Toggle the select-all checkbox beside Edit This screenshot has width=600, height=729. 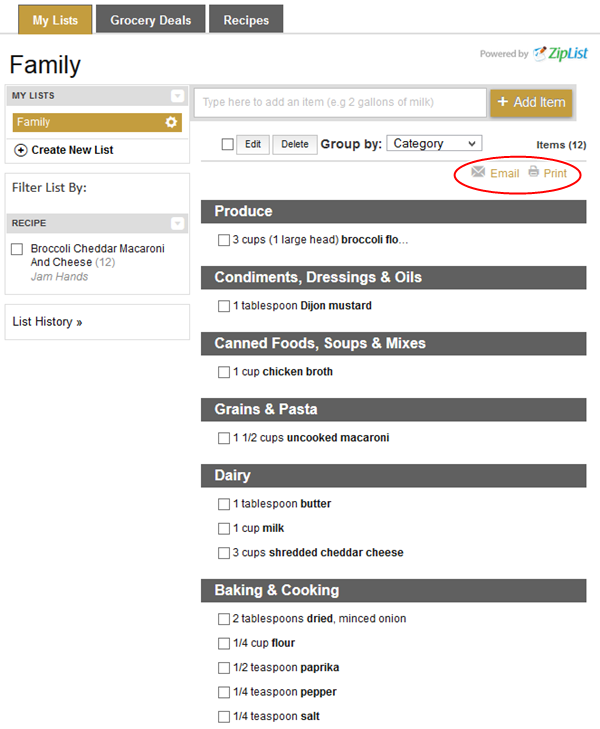228,145
